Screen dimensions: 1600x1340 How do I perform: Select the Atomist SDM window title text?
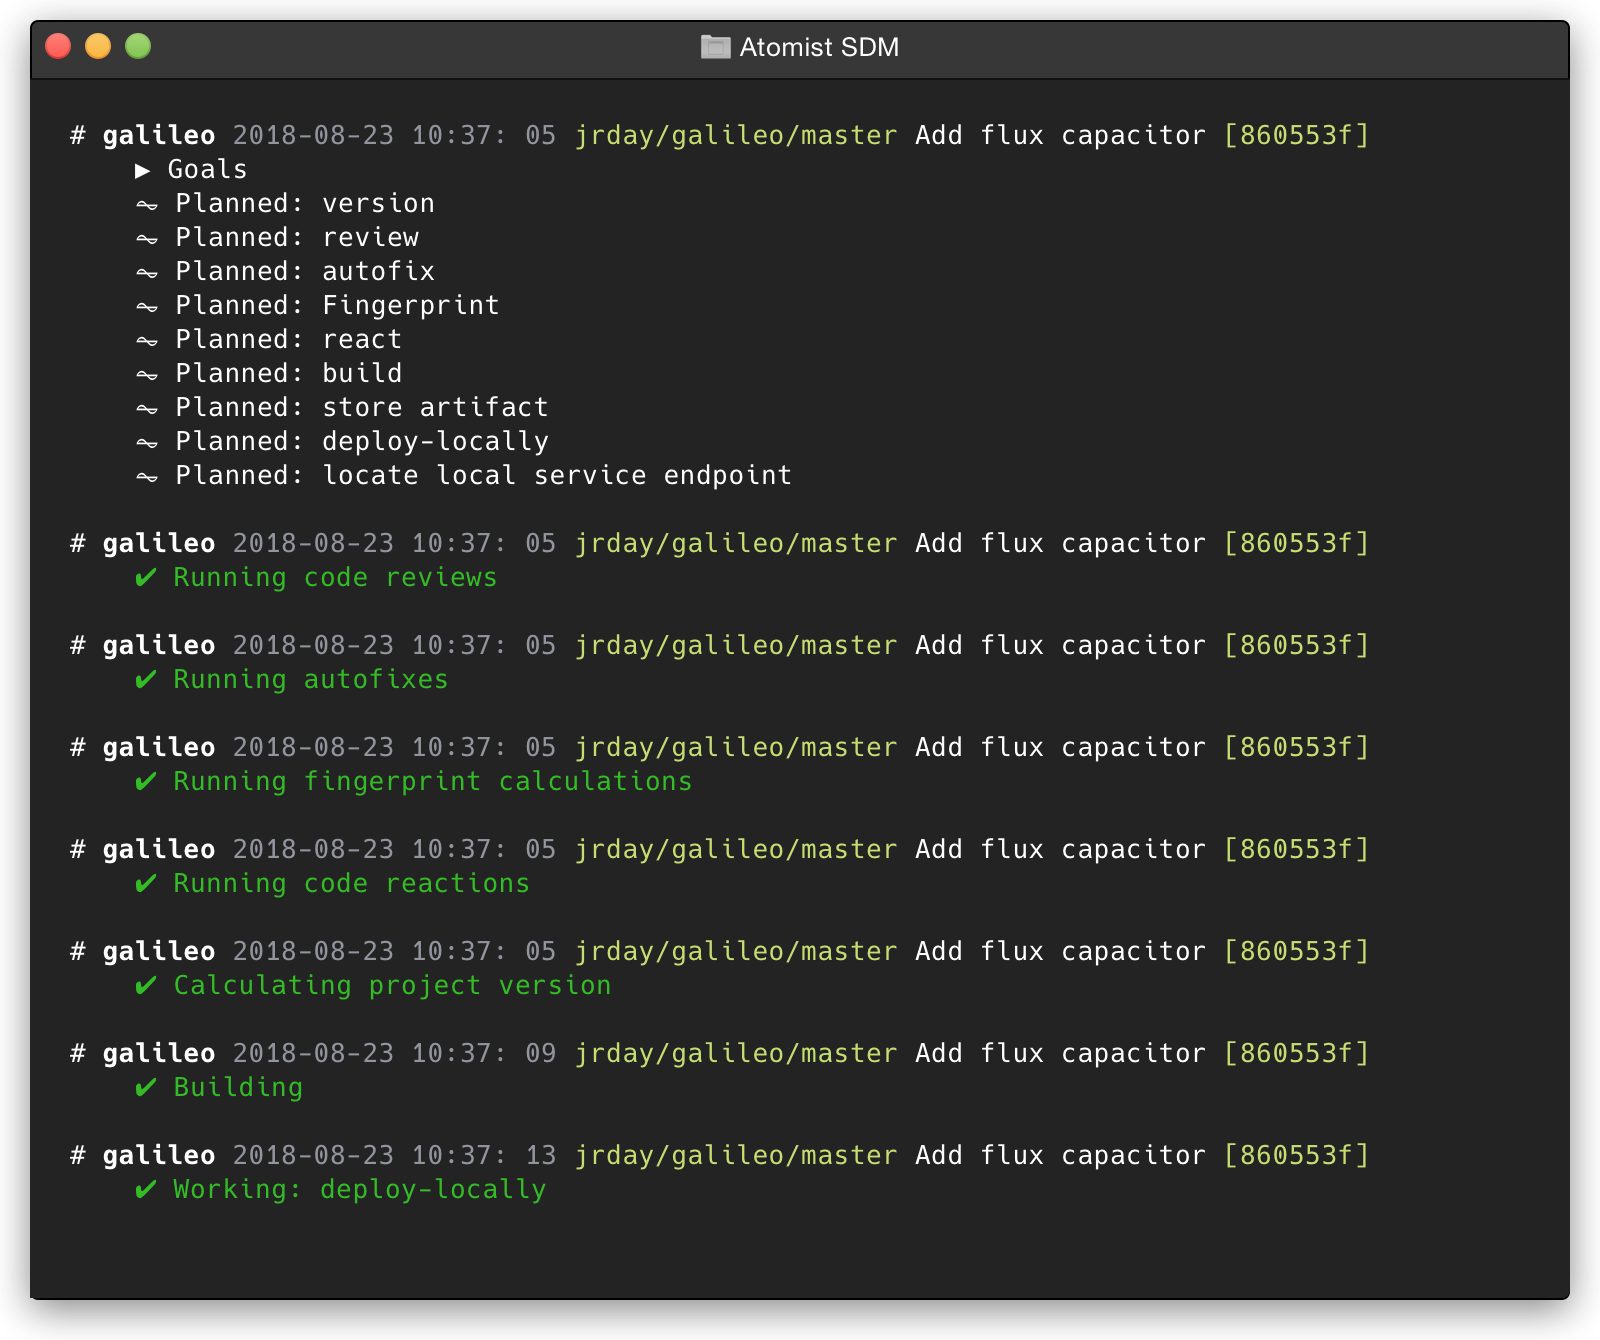tap(819, 47)
